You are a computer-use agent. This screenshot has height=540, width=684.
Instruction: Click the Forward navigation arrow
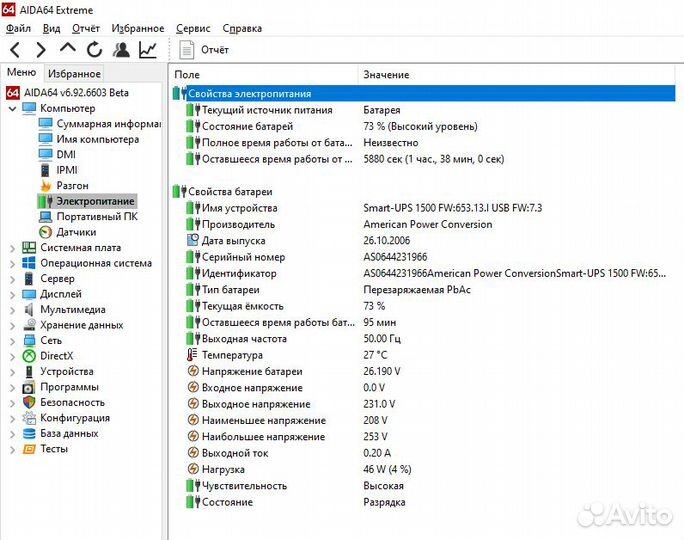[x=41, y=50]
